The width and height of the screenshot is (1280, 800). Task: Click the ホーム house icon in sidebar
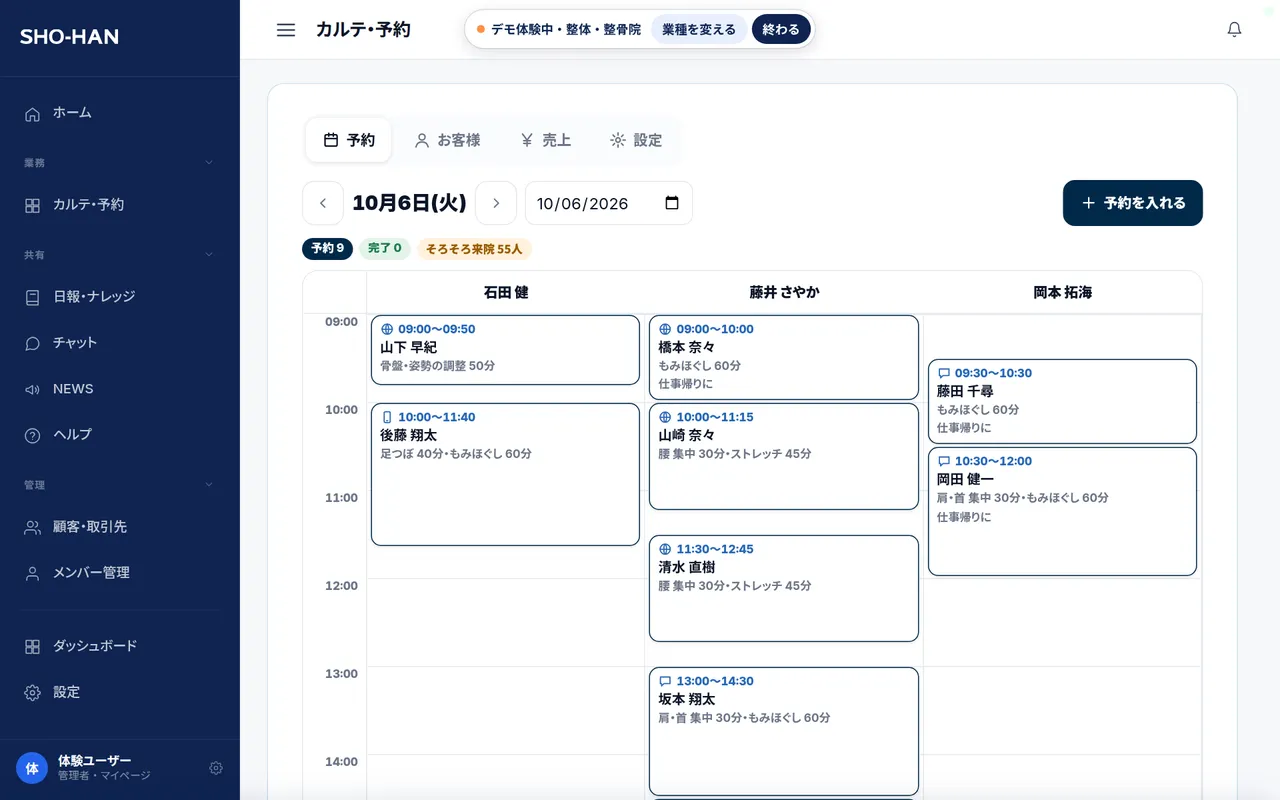[33, 113]
